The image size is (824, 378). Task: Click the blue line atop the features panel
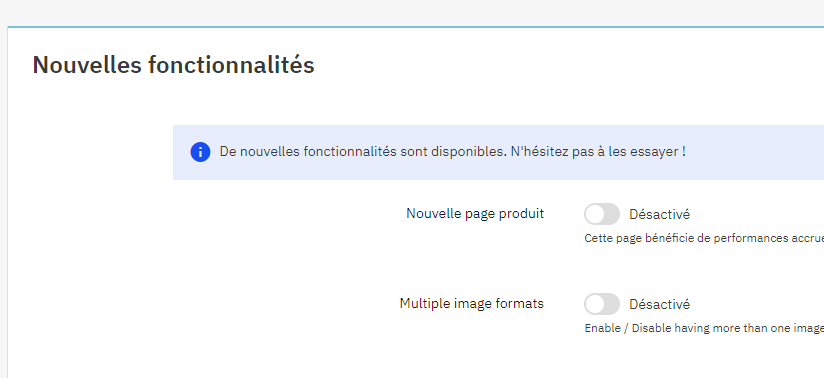tap(416, 26)
